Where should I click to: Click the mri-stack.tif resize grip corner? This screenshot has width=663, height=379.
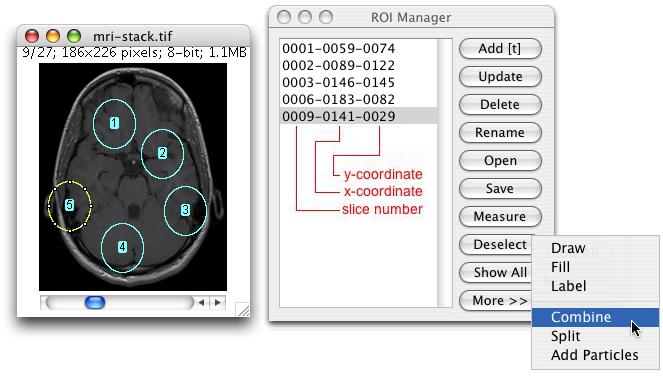point(243,309)
